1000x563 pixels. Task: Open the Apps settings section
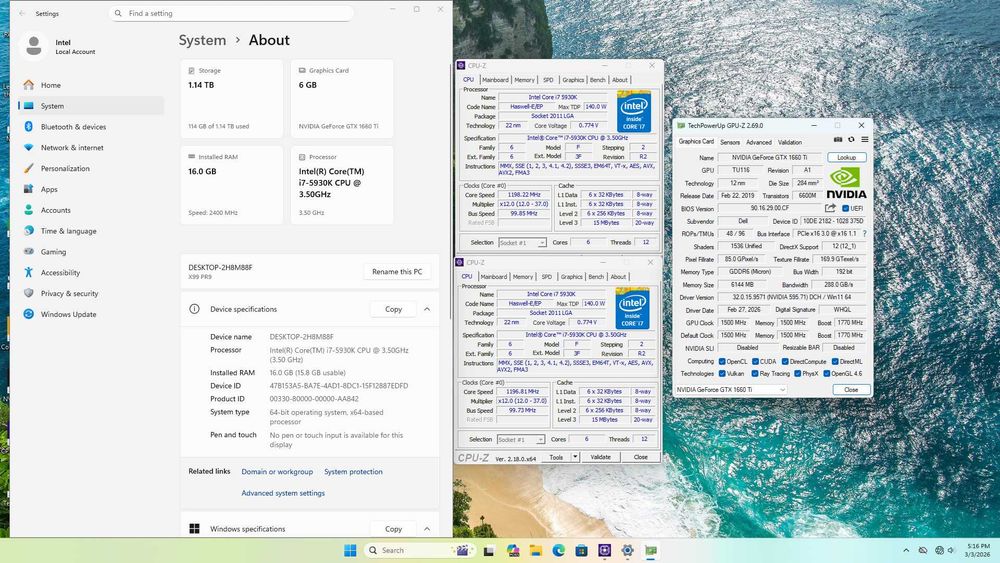[91, 189]
